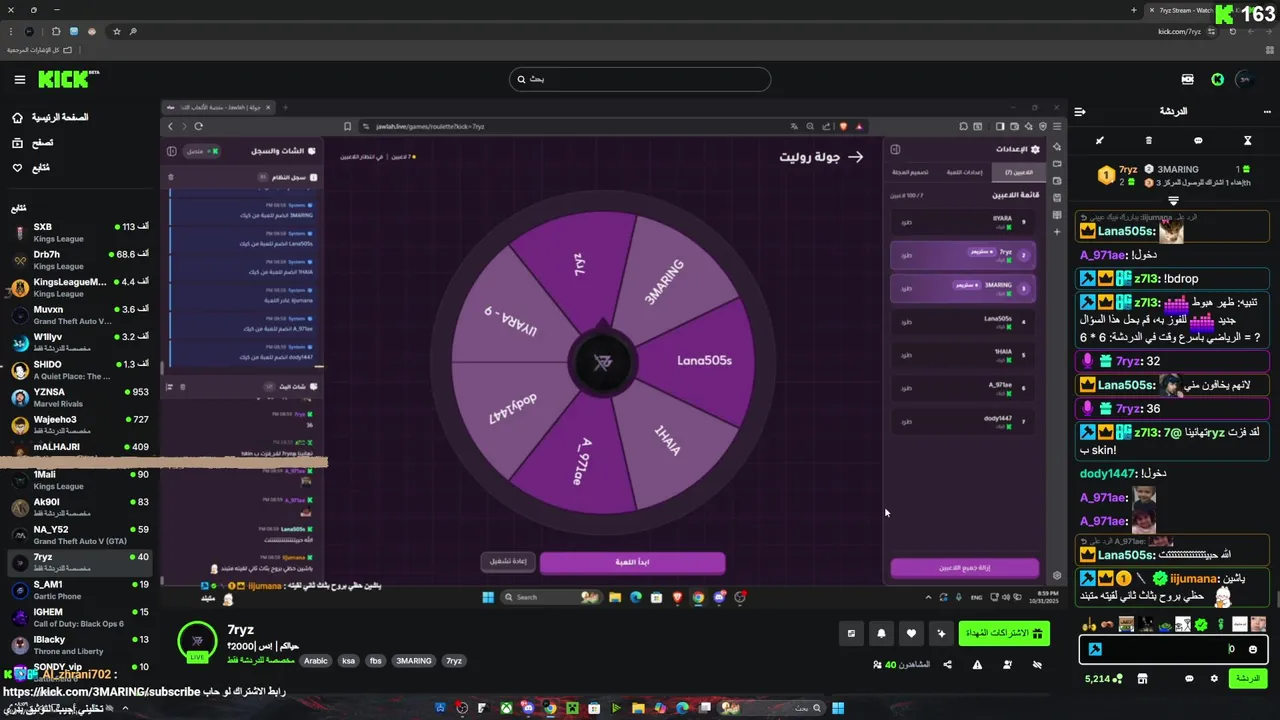Select IGHEM channel in sidebar
This screenshot has width=1280, height=720.
[78, 617]
